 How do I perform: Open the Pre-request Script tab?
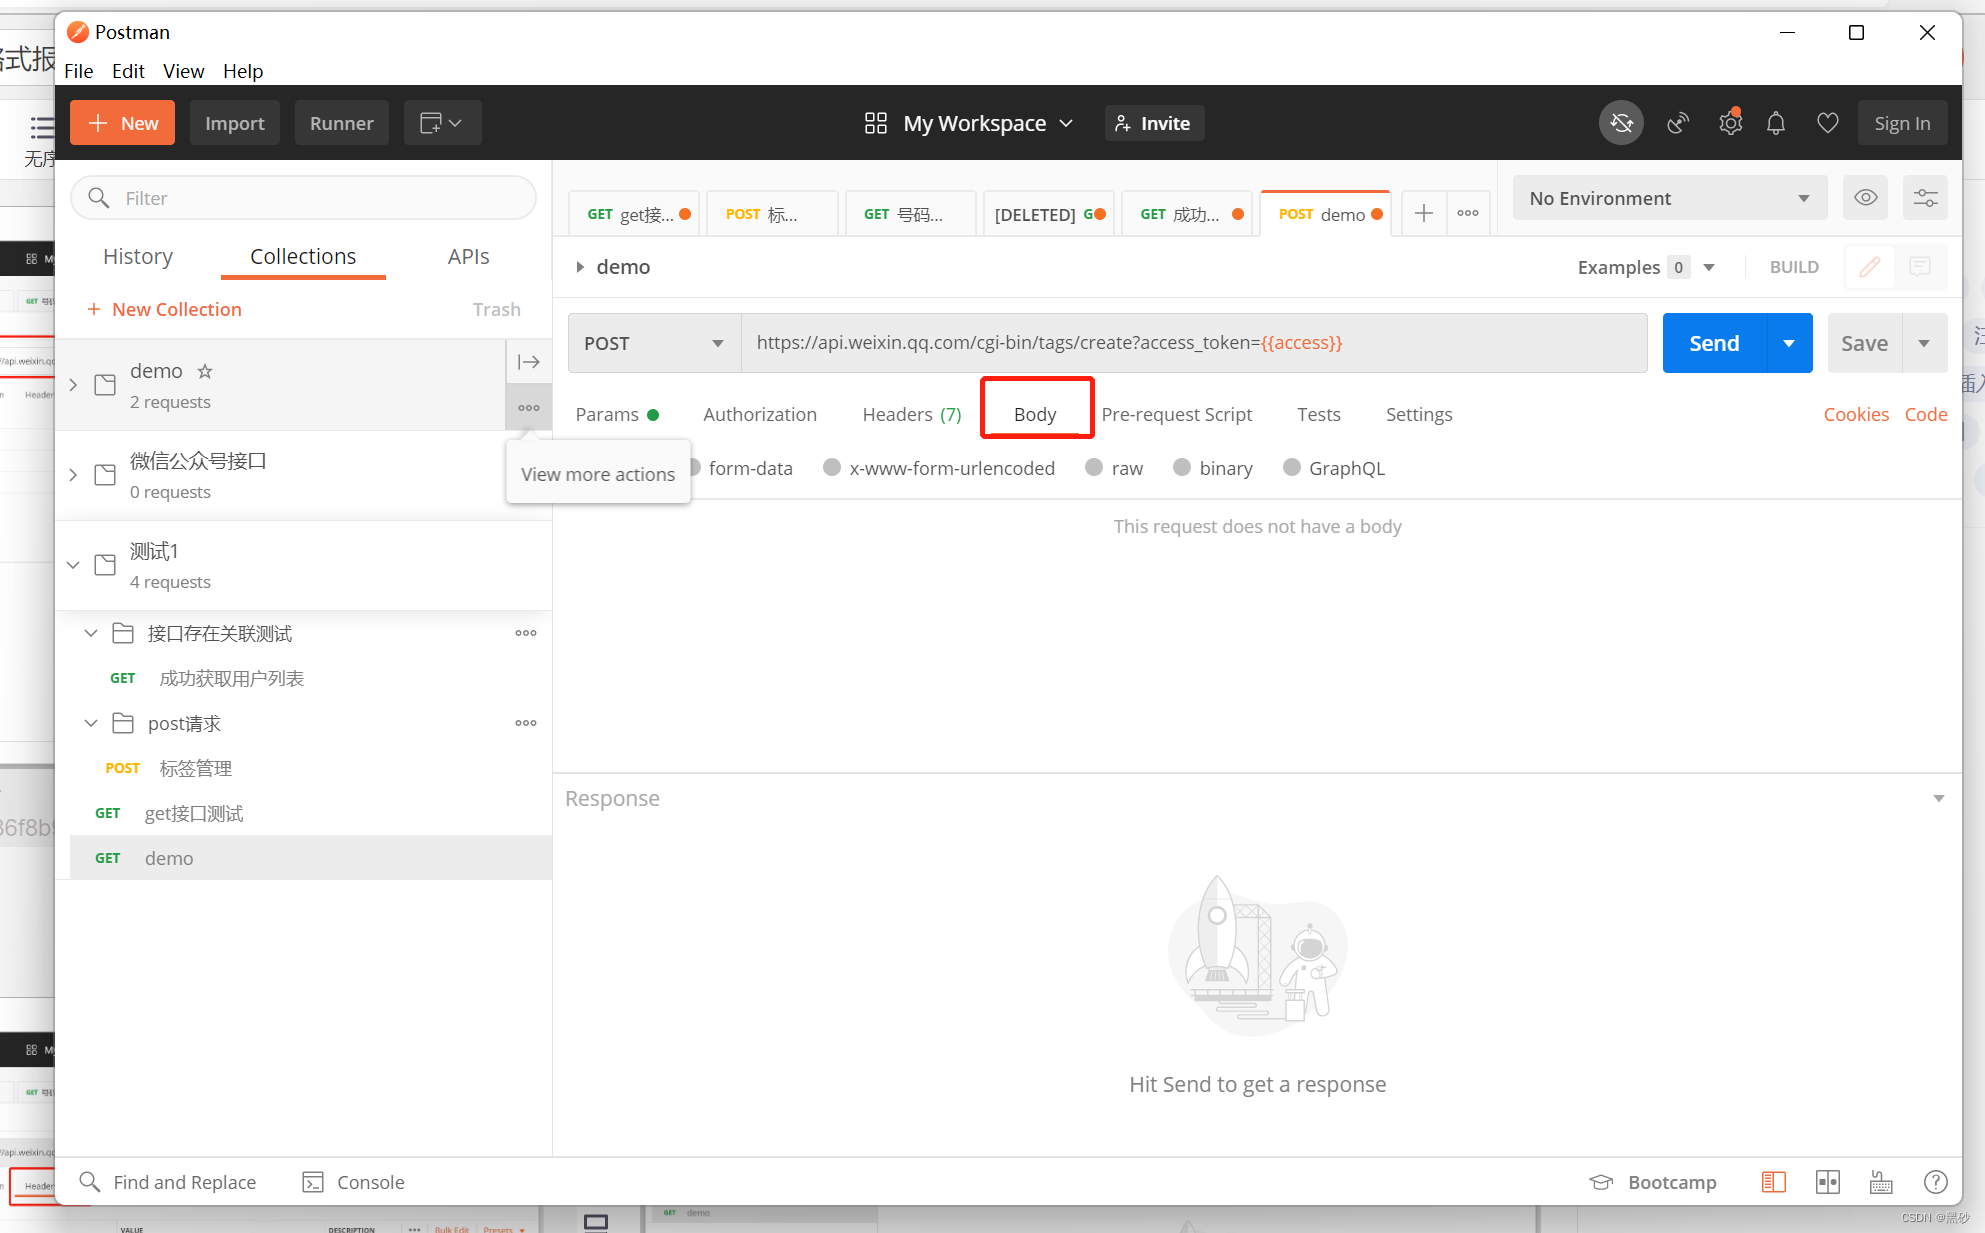[x=1176, y=414]
